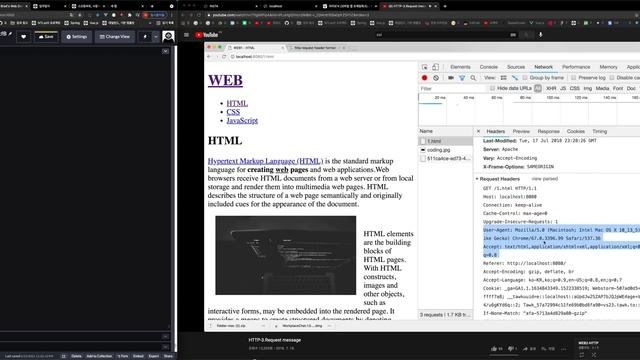Select the All filter type toggle
Viewport: 640px width, 360px height.
[x=538, y=88]
